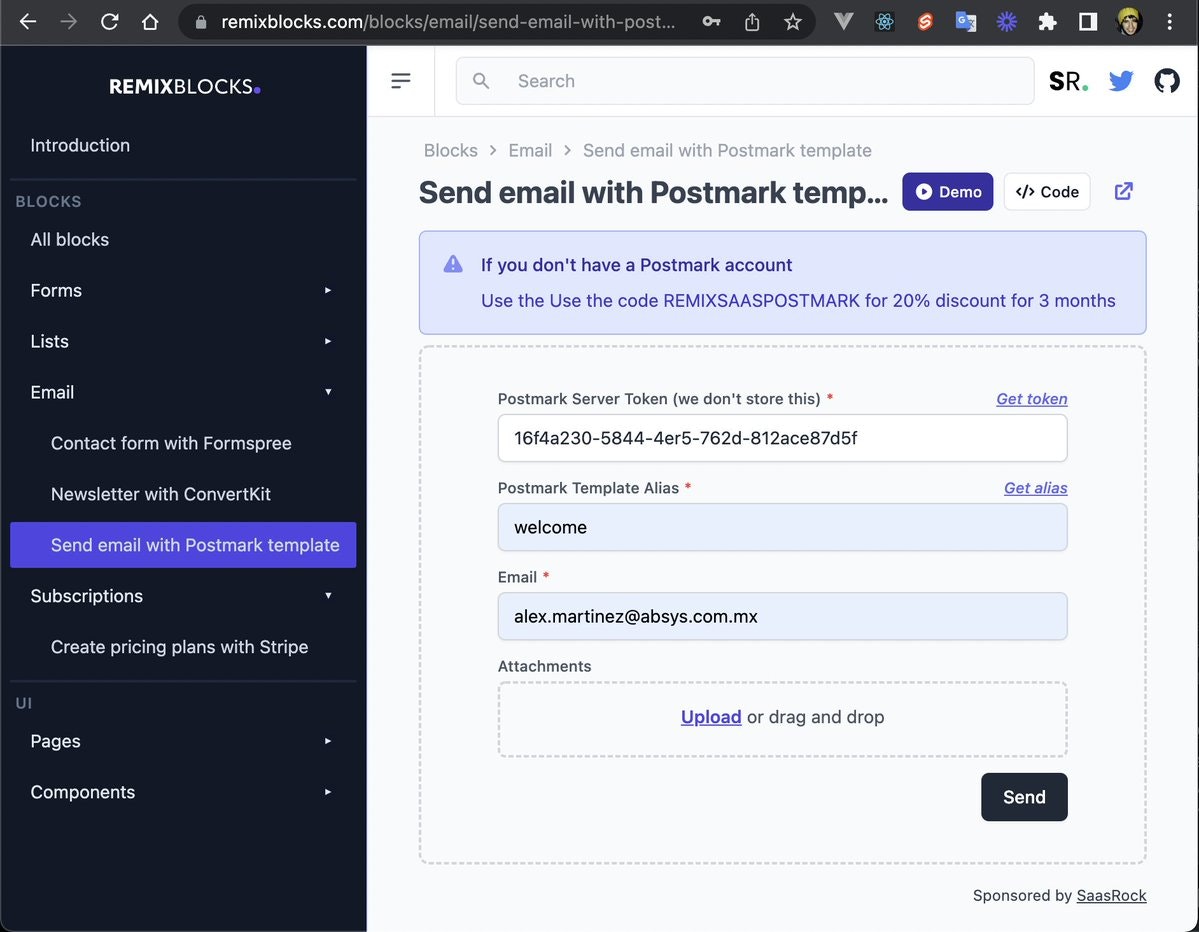1199x932 pixels.
Task: Focus the Postmark Template Alias field
Action: (x=782, y=528)
